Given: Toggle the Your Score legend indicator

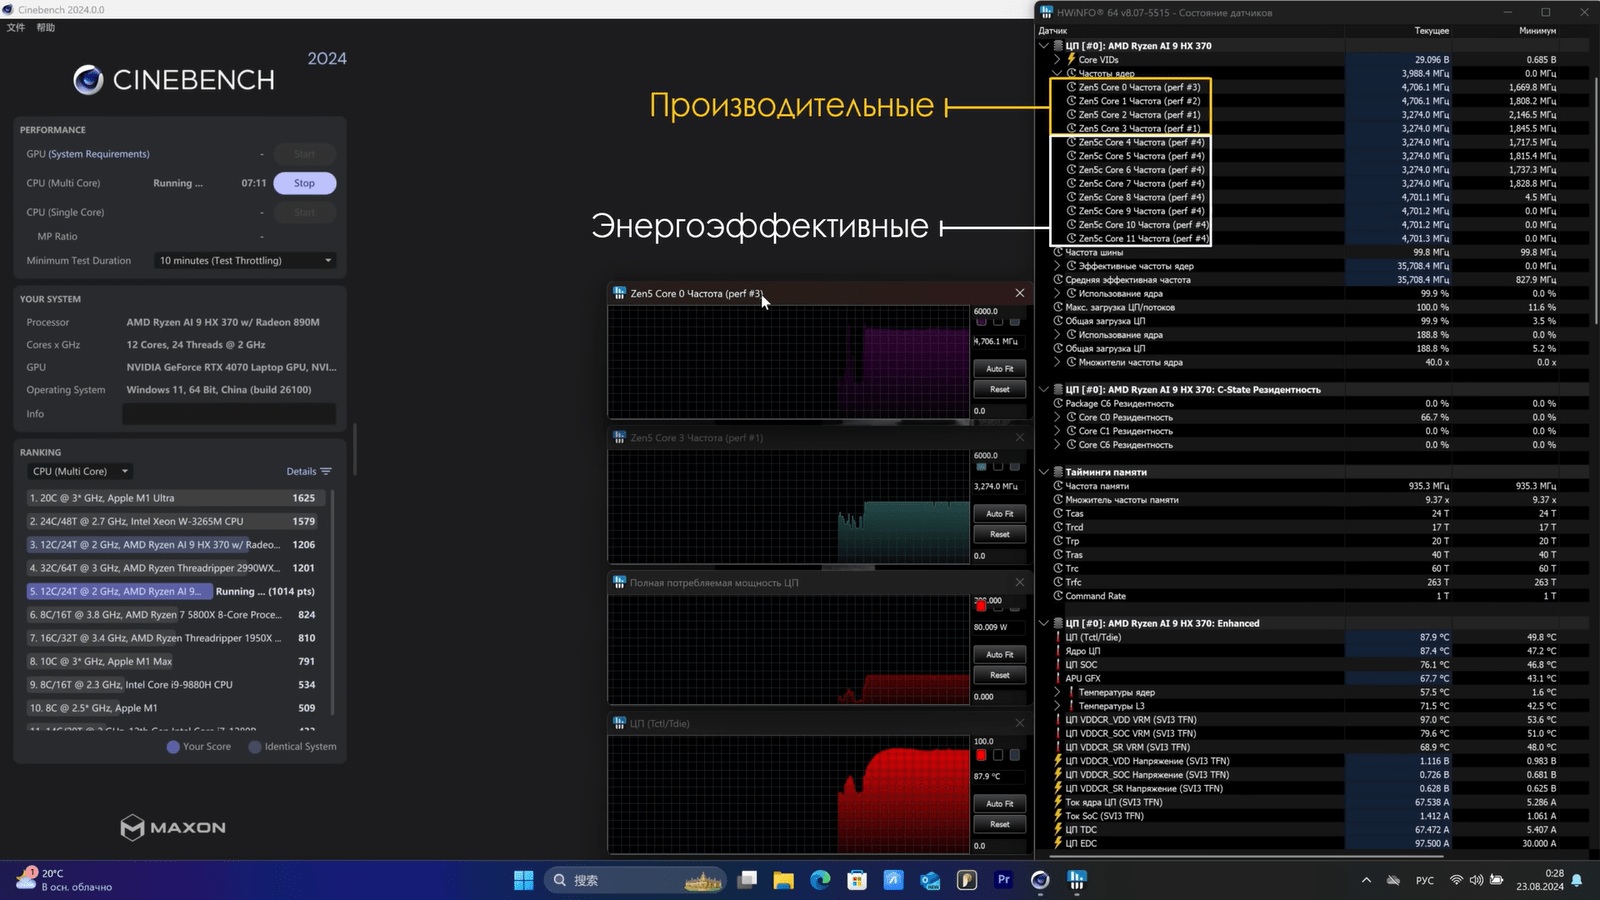Looking at the screenshot, I should (173, 747).
